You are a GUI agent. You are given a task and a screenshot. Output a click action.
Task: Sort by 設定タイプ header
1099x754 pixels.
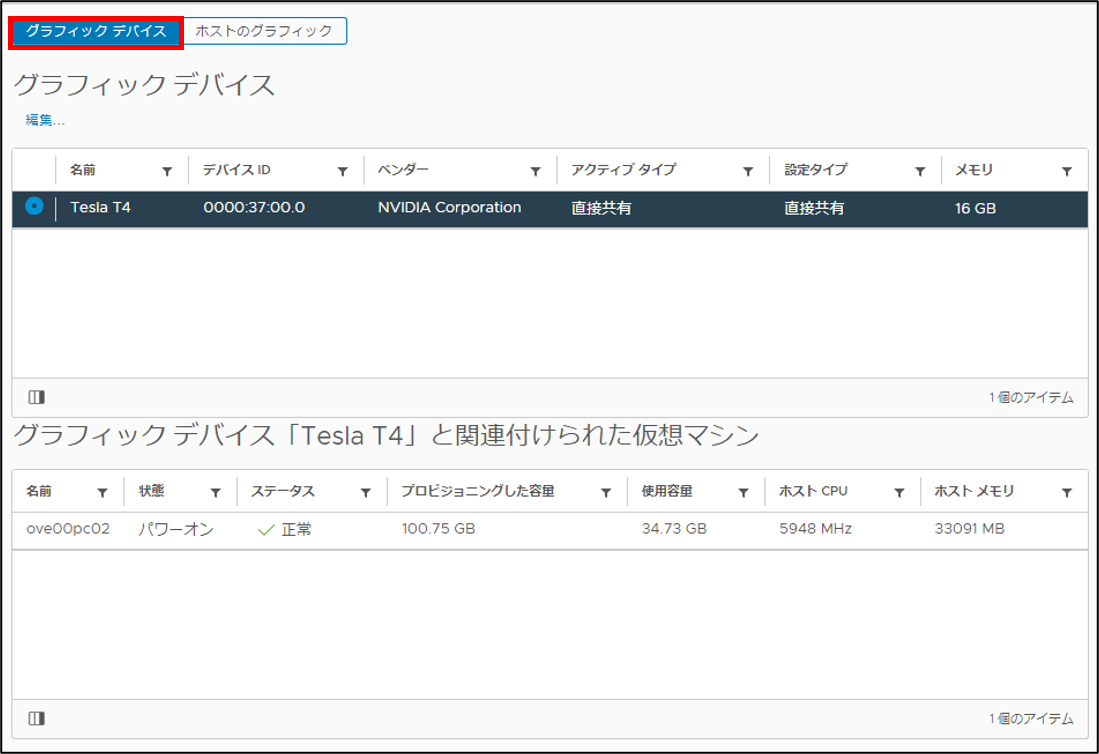(x=816, y=170)
